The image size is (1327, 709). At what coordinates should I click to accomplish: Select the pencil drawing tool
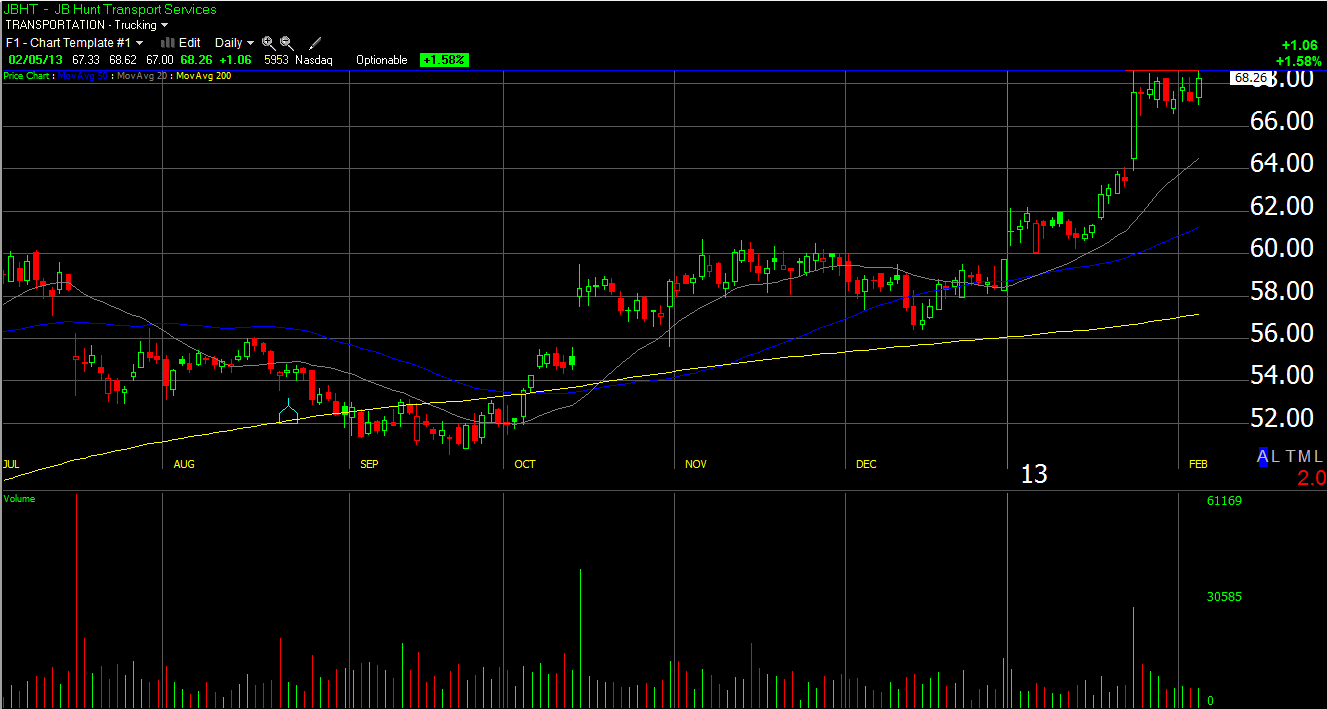click(x=315, y=43)
